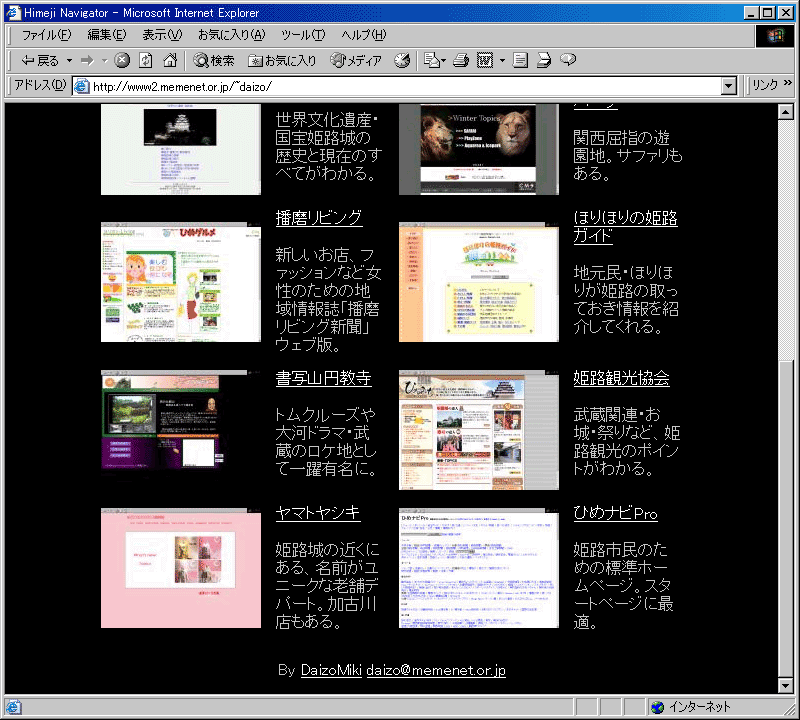Open the ヤマトヤシキ link

[318, 513]
